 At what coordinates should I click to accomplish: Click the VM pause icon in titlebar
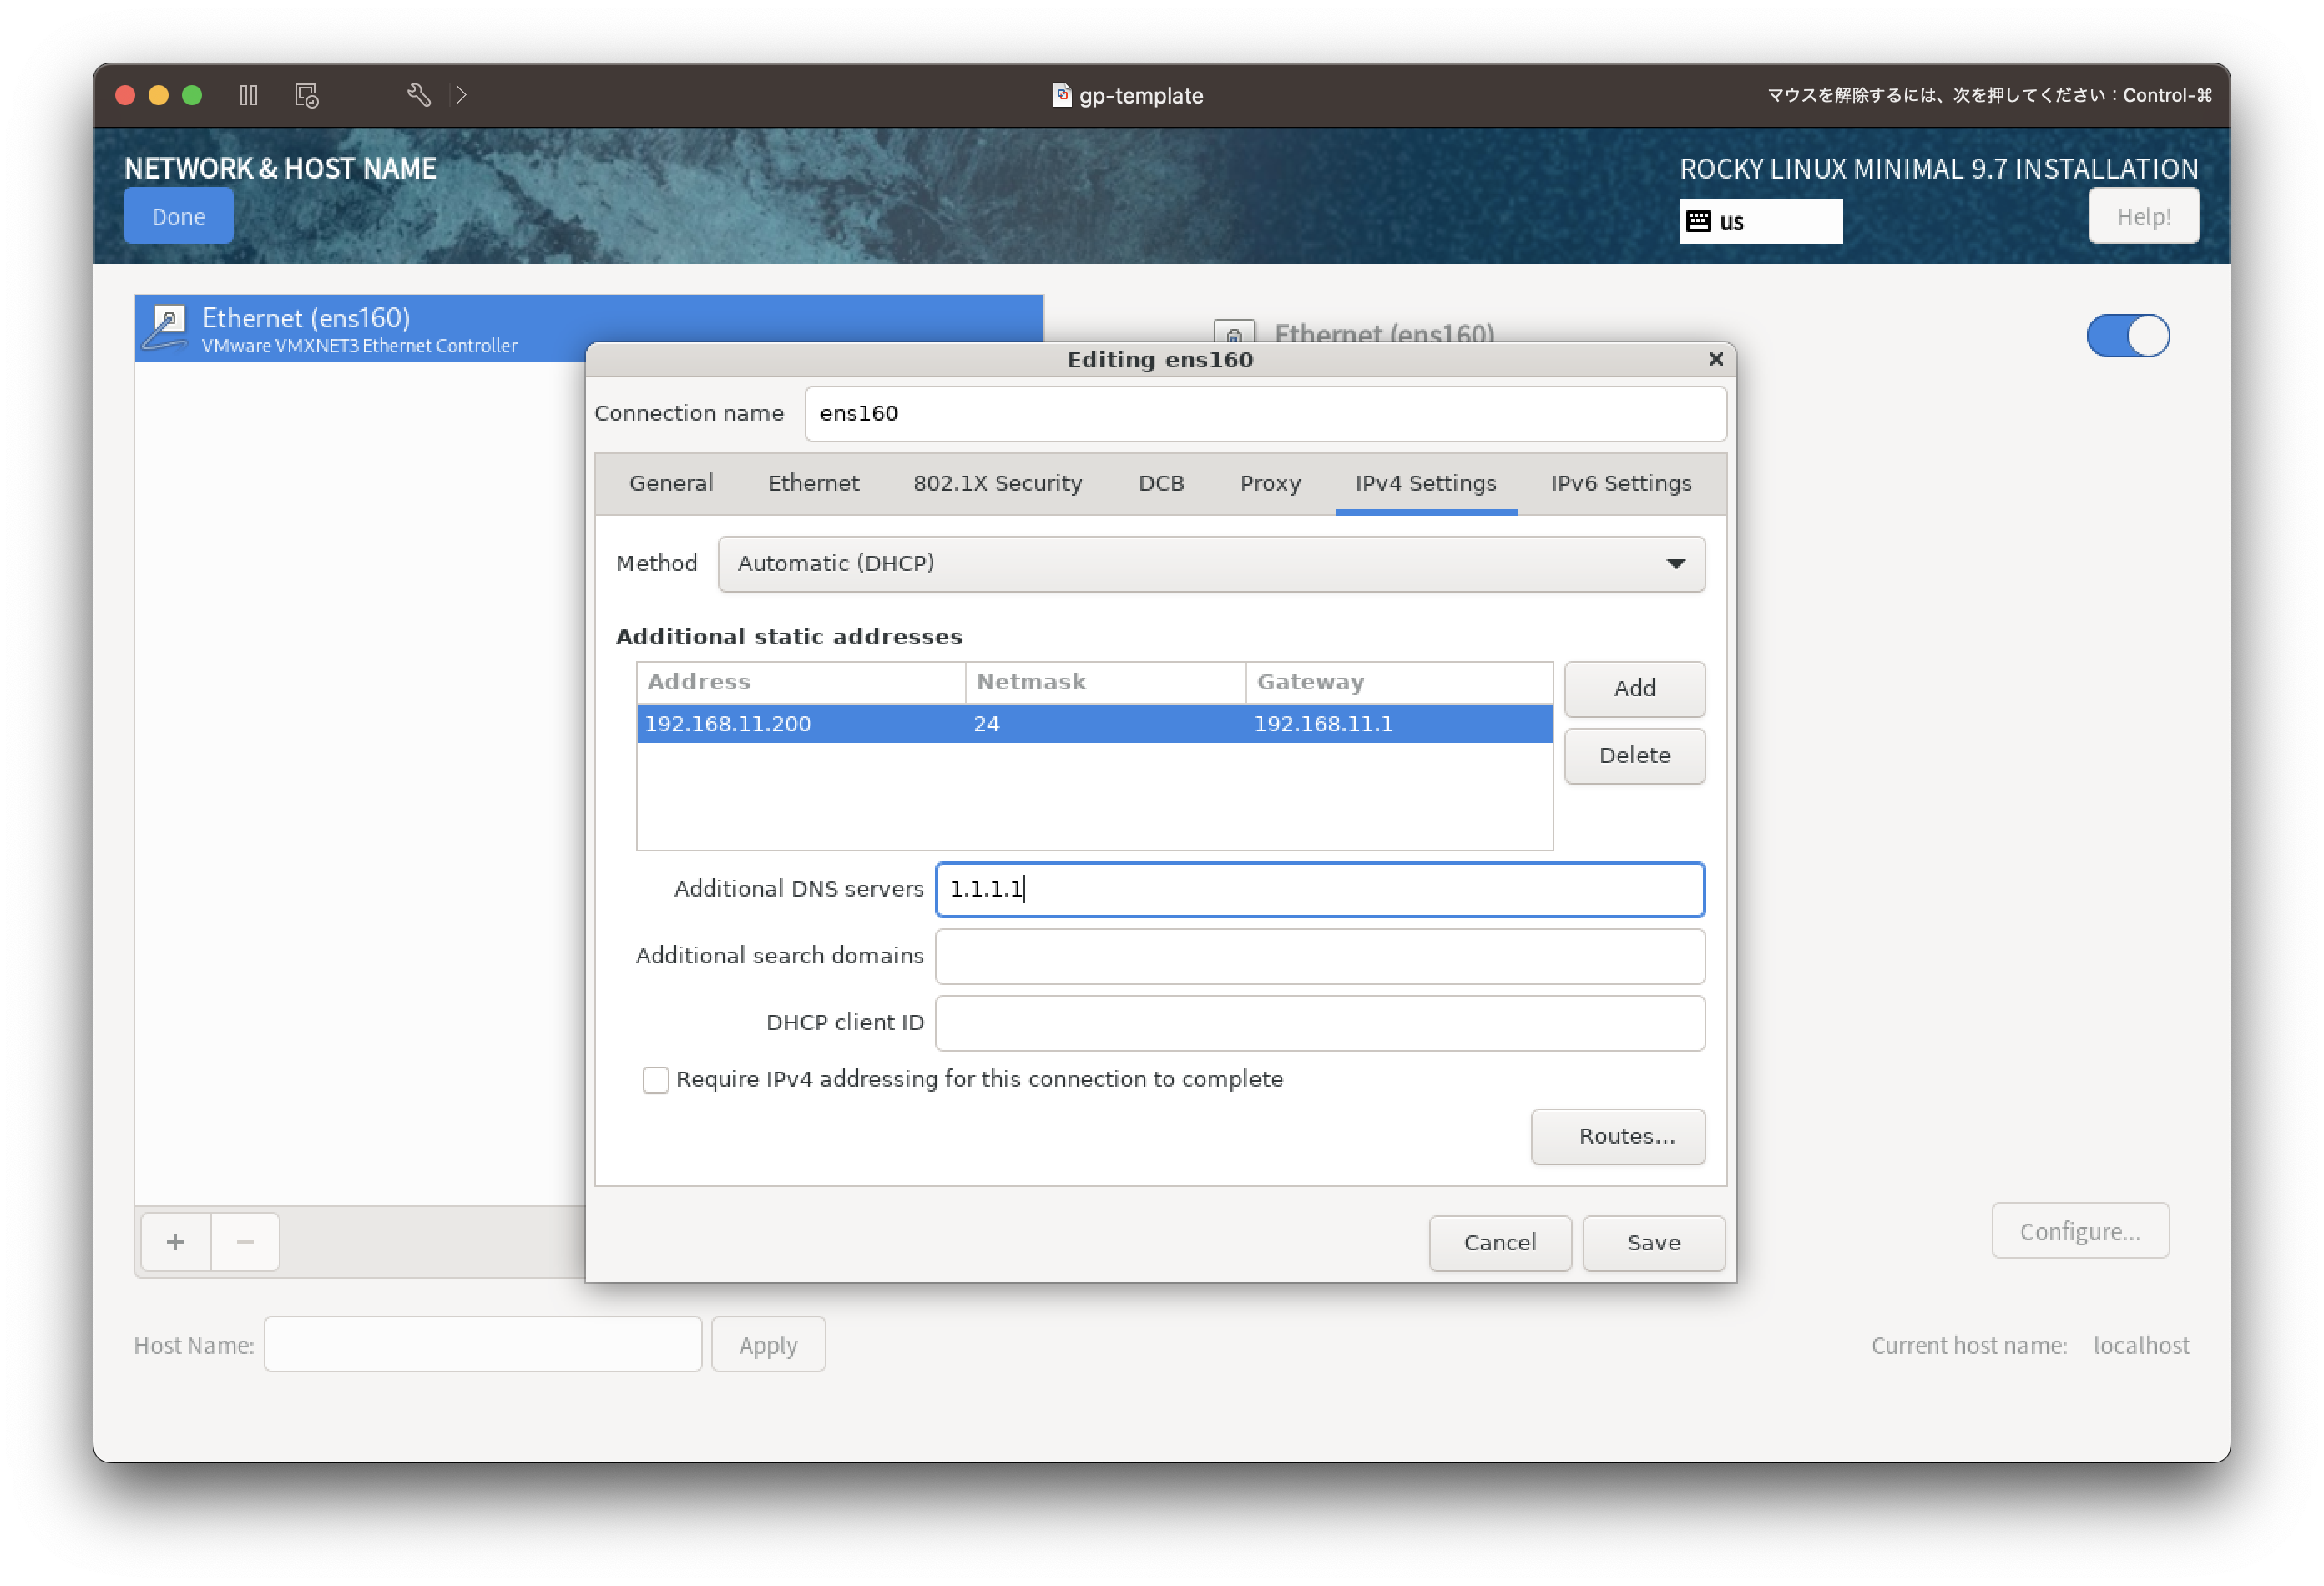tap(249, 95)
